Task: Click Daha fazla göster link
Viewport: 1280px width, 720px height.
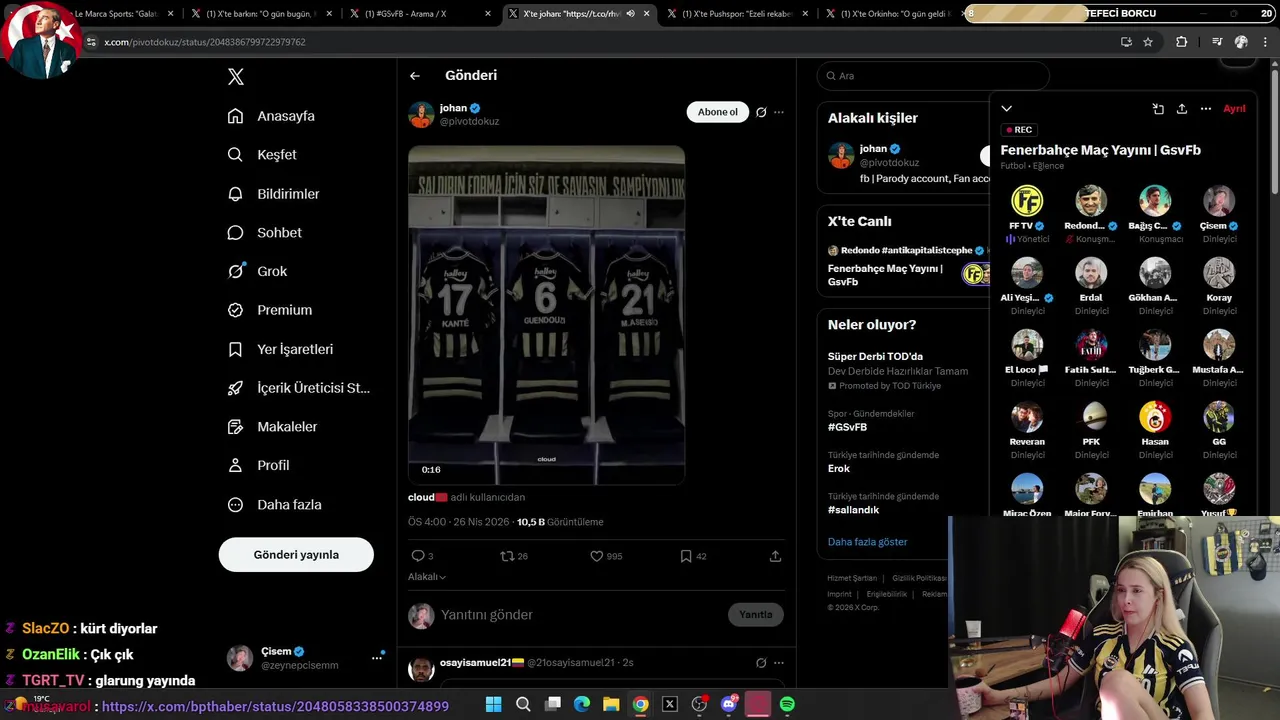Action: [x=867, y=542]
